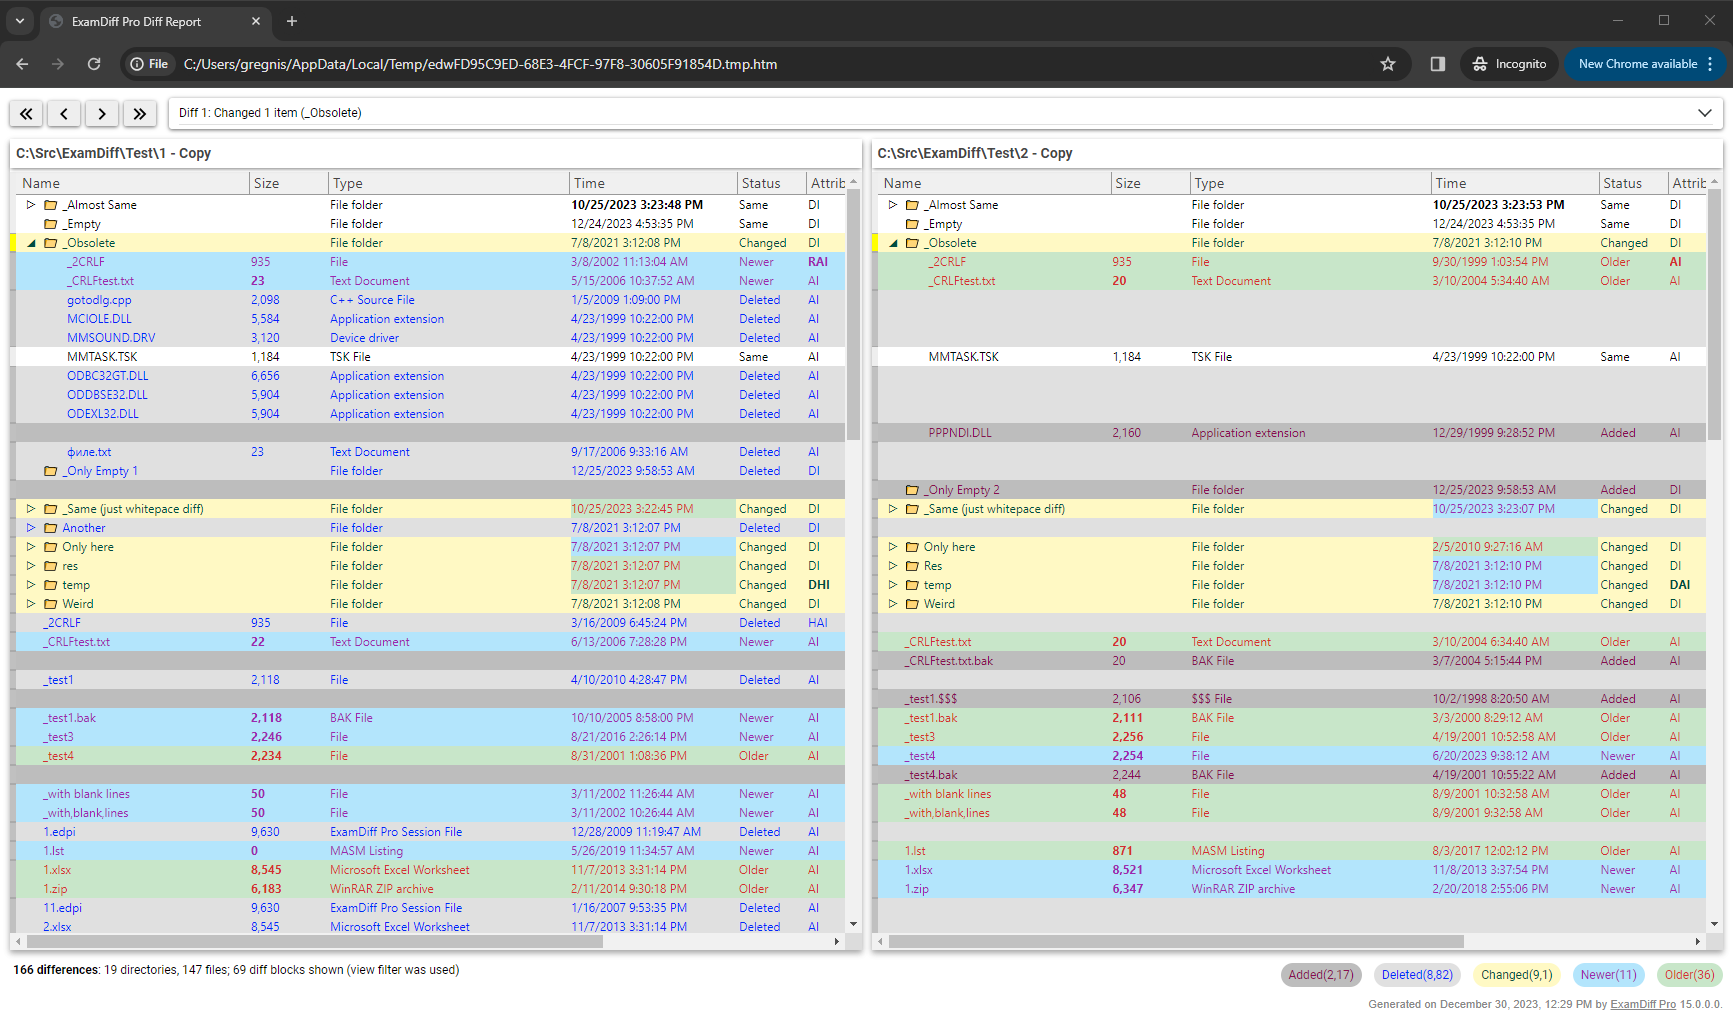
Task: Sort left pane by Name column
Action: (130, 183)
